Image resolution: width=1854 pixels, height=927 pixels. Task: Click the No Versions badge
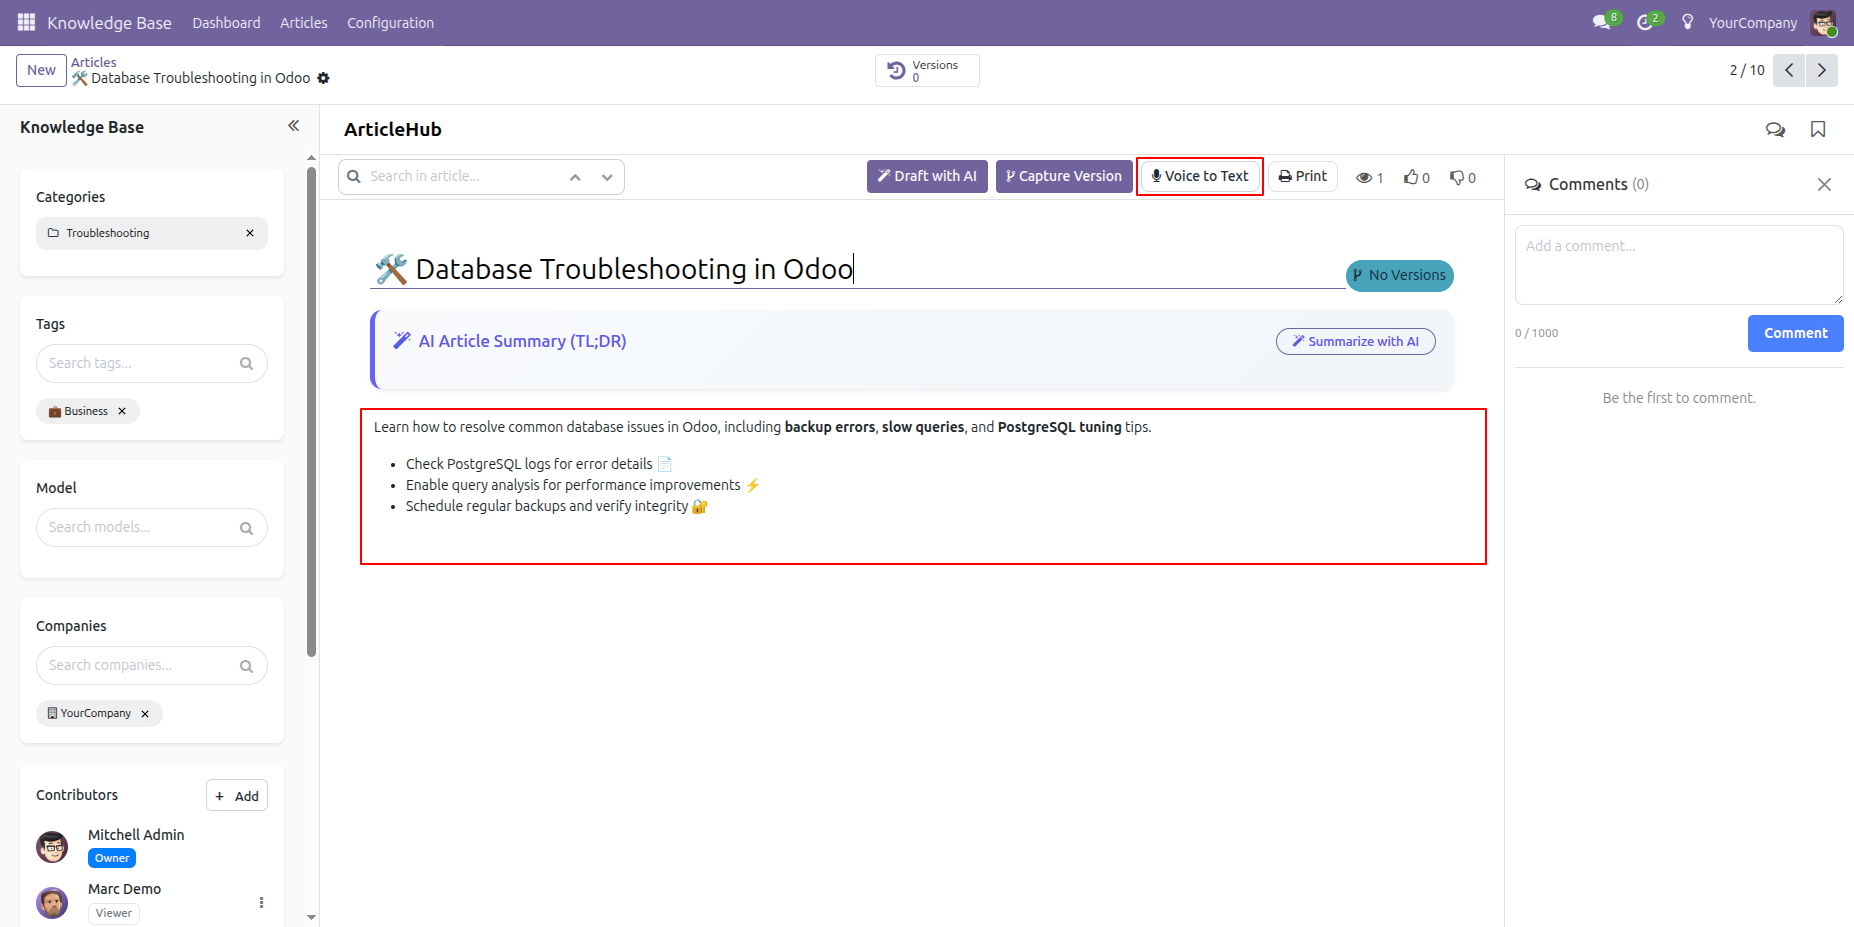point(1399,275)
